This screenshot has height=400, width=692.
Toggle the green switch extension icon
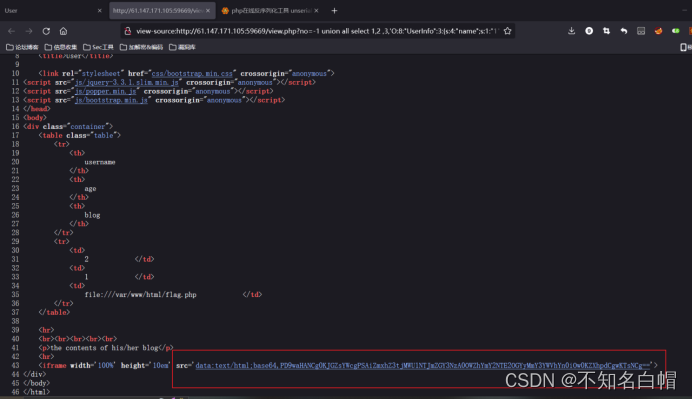pos(676,31)
